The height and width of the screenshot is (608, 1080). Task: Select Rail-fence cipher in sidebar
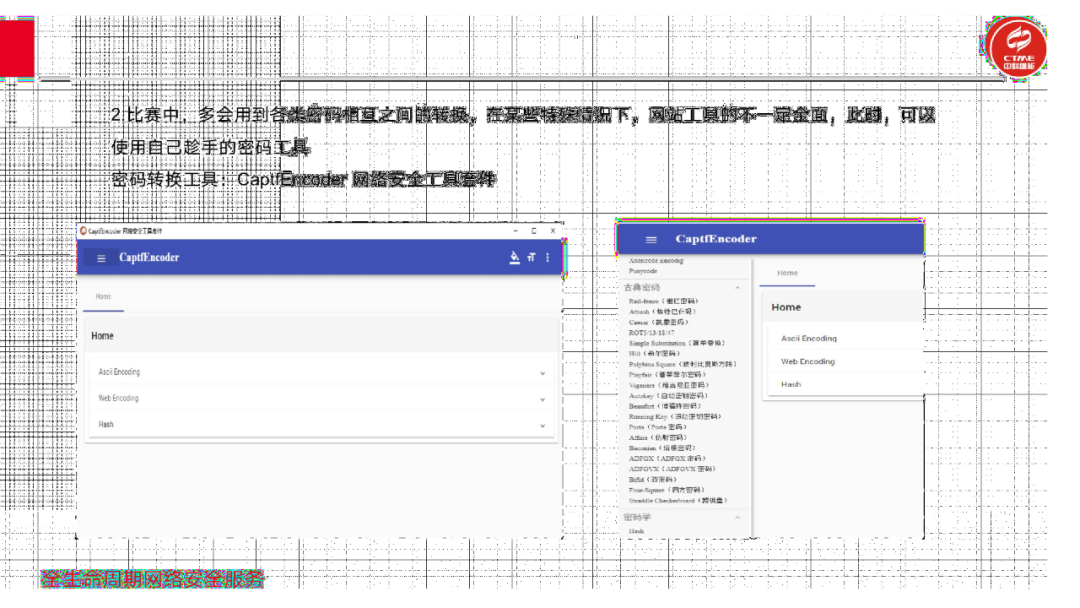tap(664, 302)
